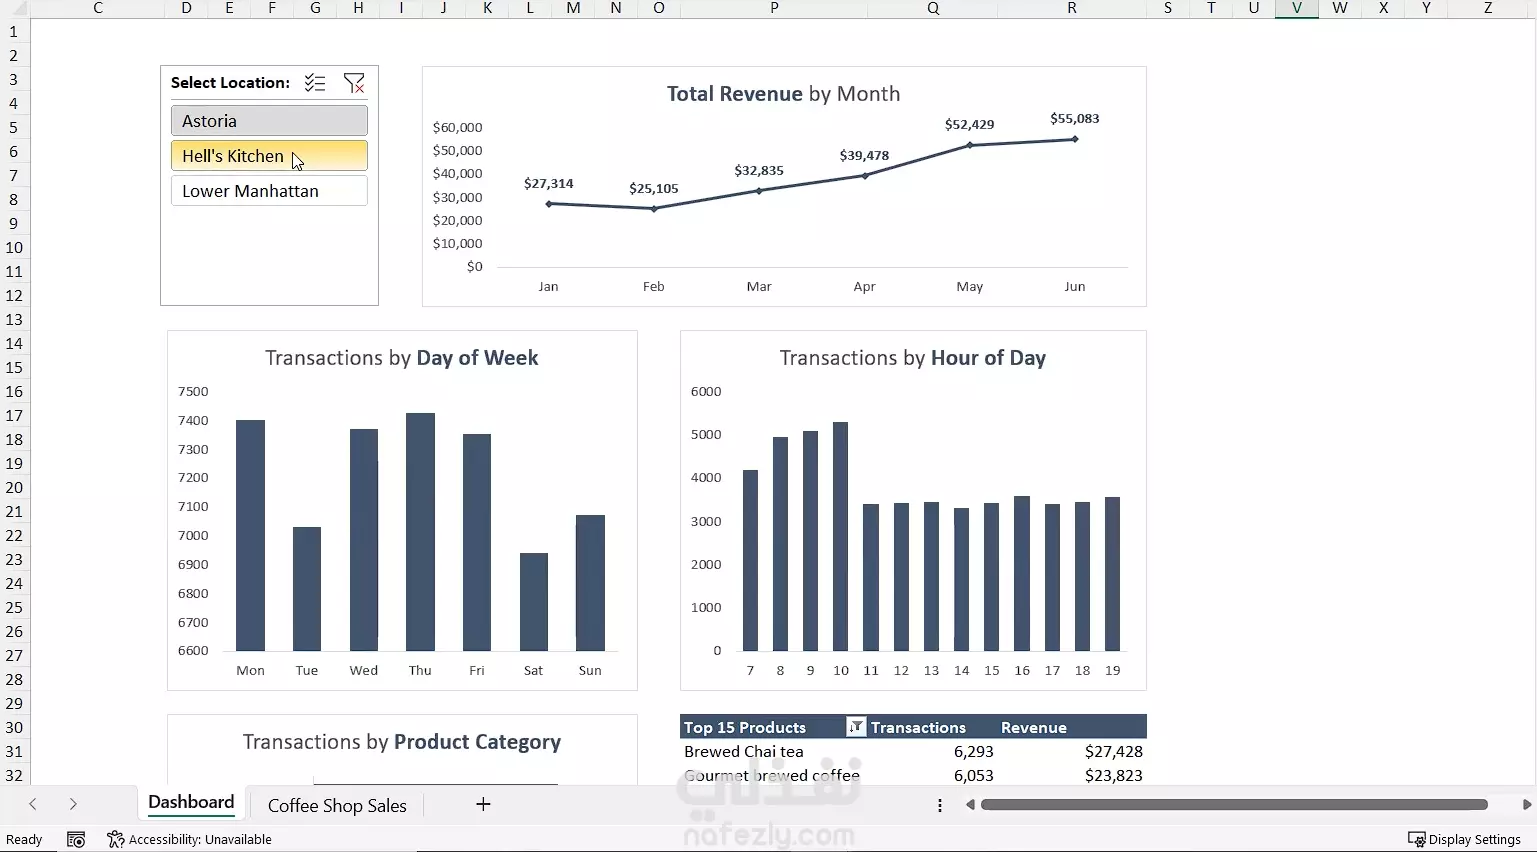1537x852 pixels.
Task: Click the sheet tab bar options dots
Action: point(940,805)
